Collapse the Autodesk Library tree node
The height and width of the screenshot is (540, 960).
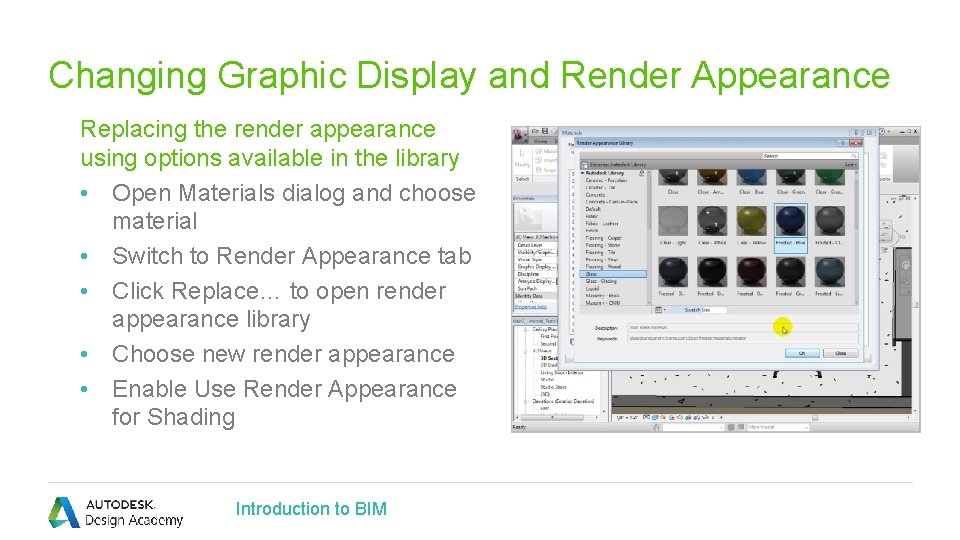pos(583,173)
